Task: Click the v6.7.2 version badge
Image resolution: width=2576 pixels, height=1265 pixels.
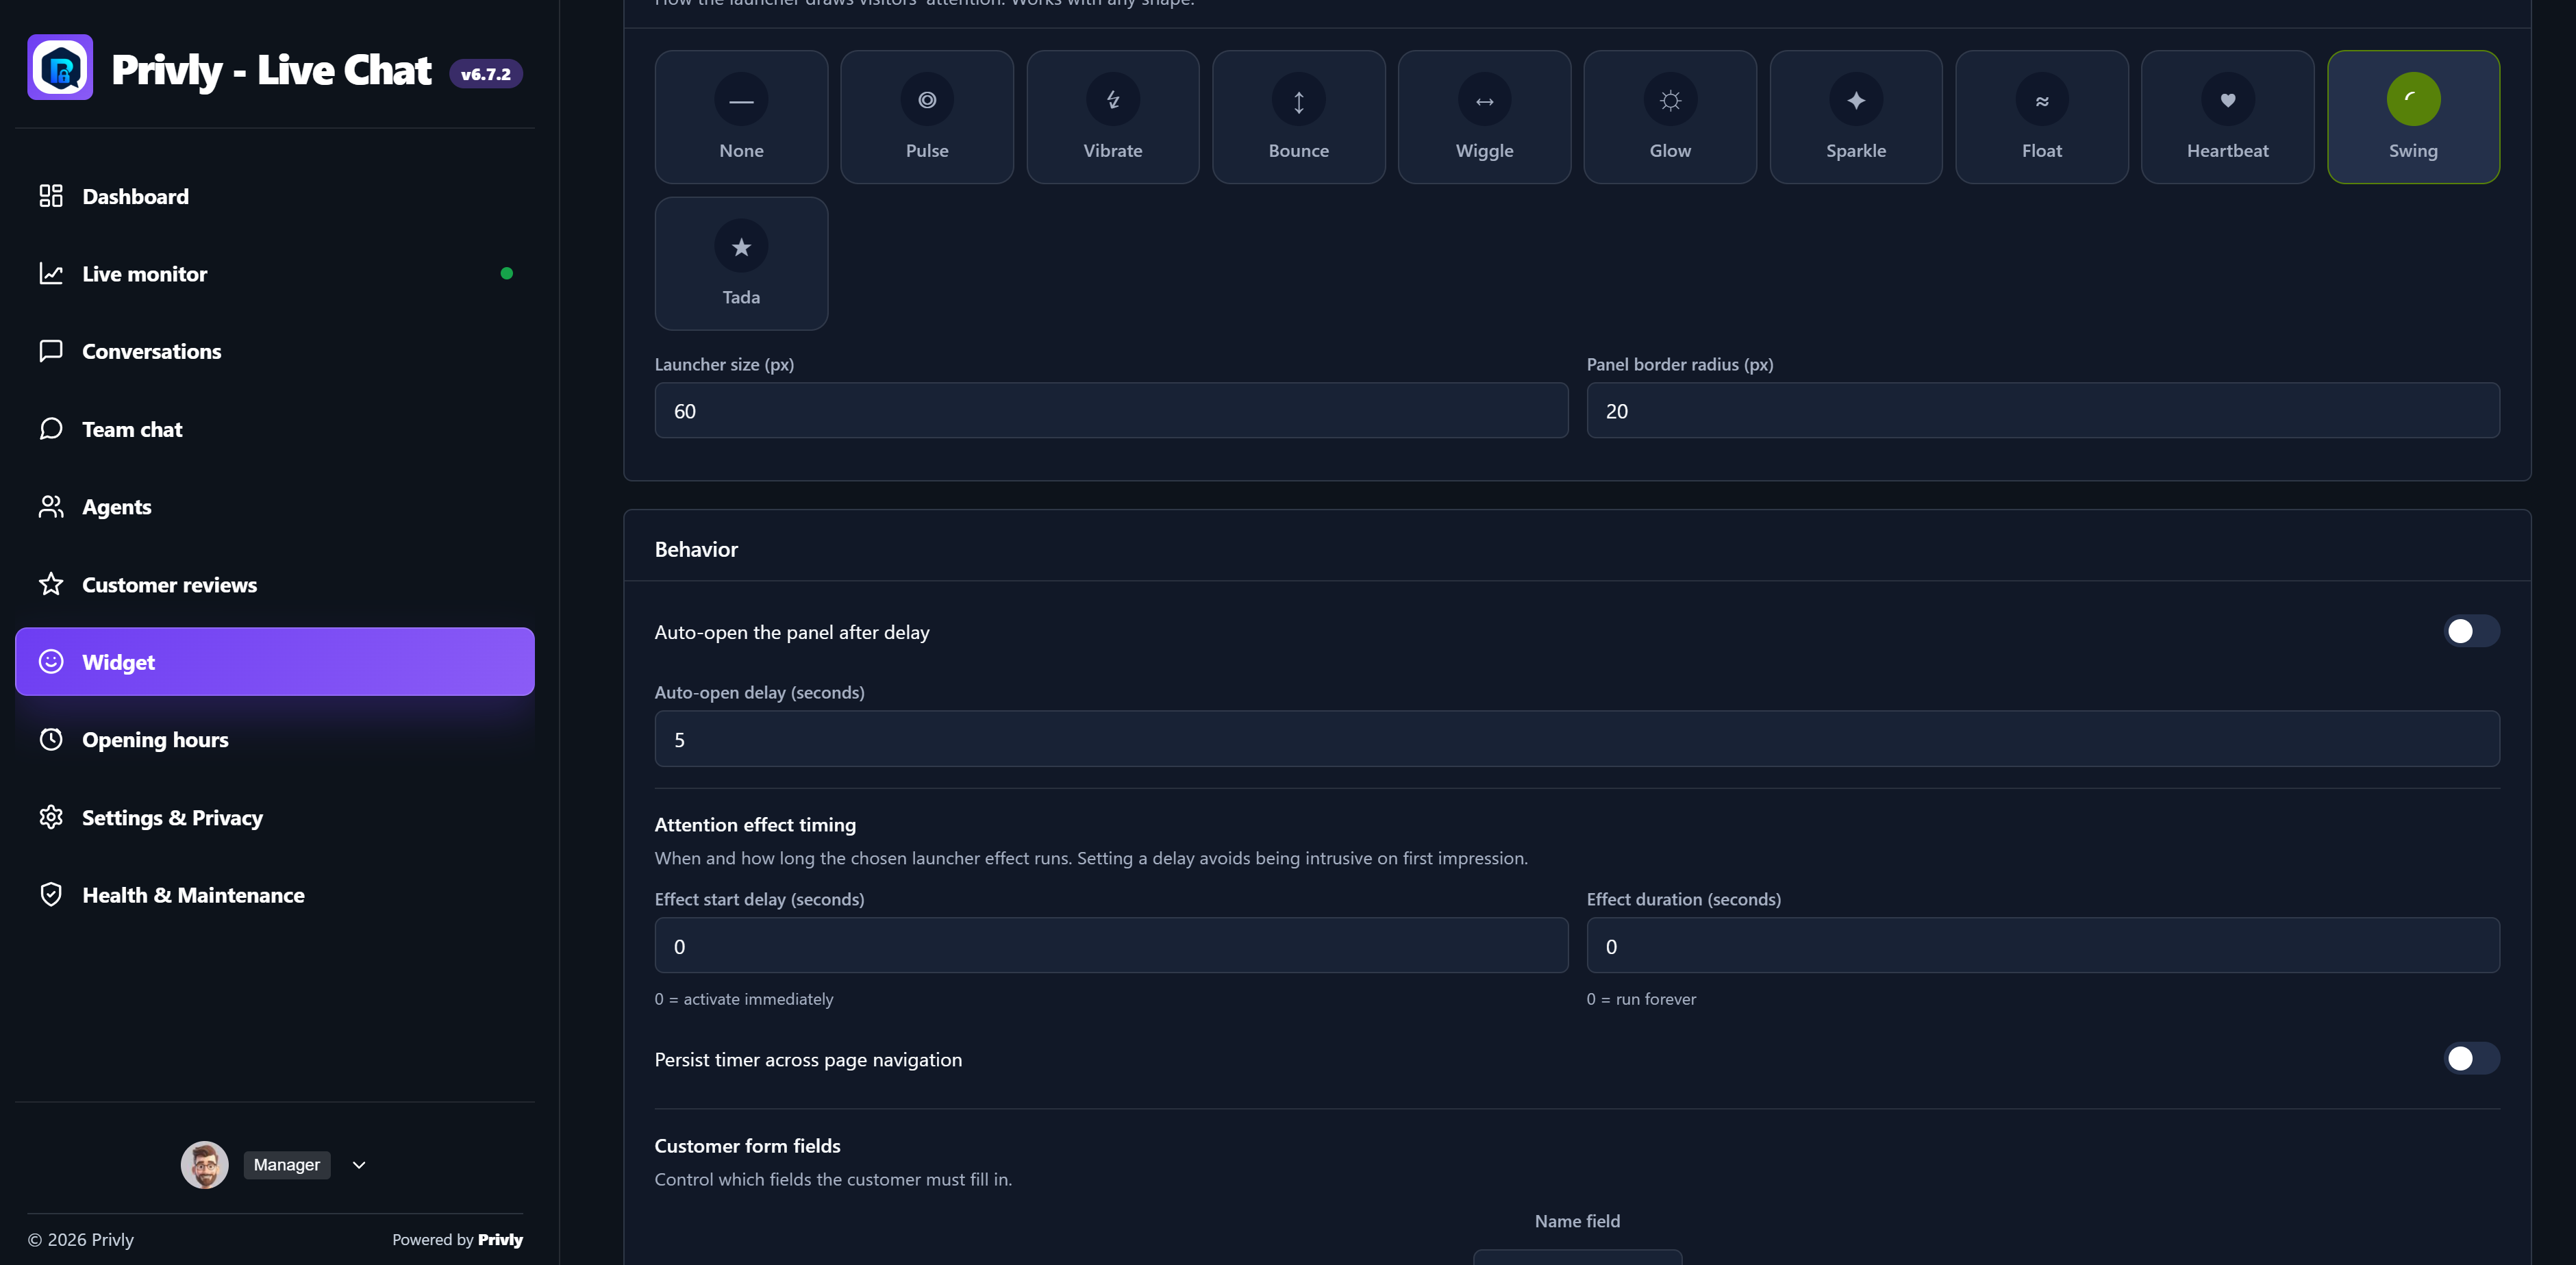Action: [485, 74]
